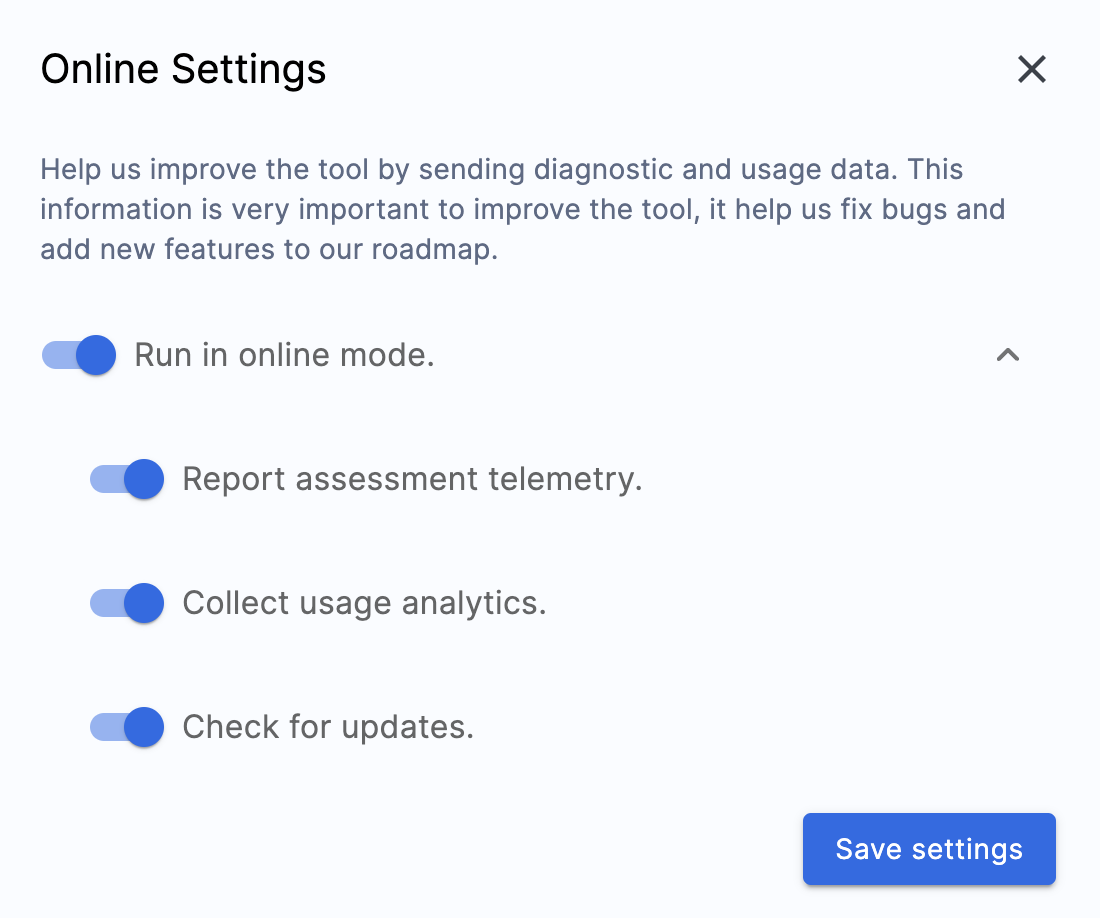Switch off assessment telemetry reporting
The width and height of the screenshot is (1100, 918).
pos(126,479)
